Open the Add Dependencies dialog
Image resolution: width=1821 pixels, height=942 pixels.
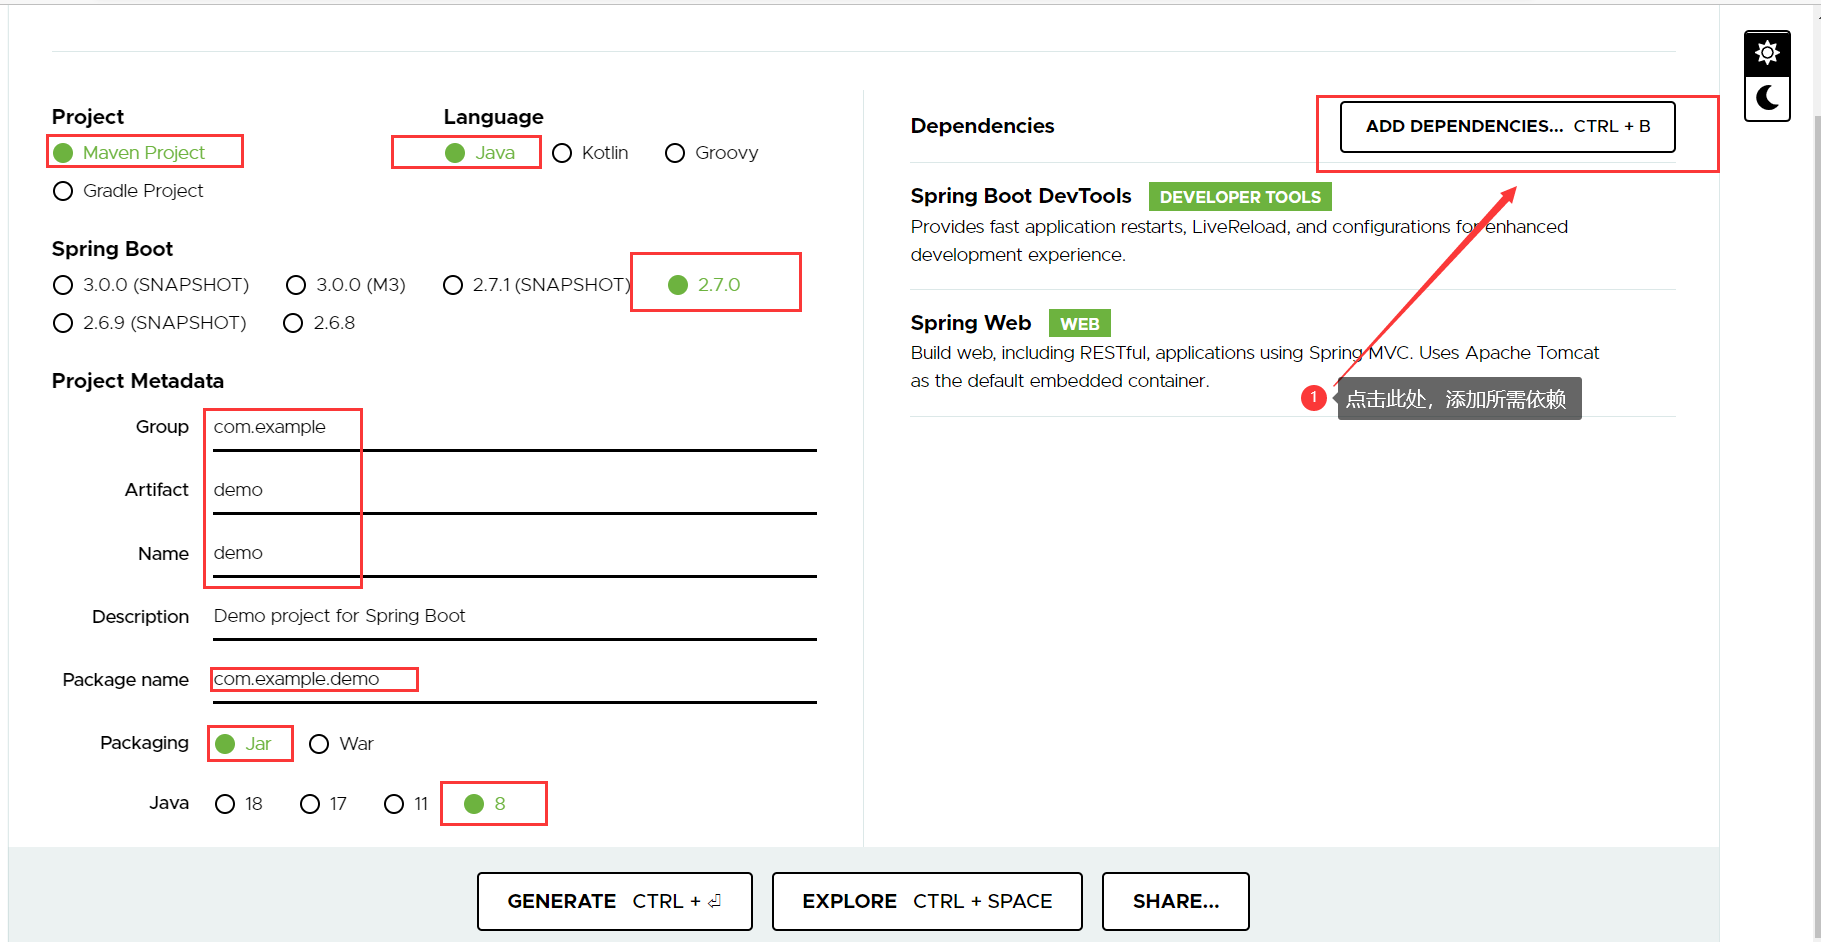click(1507, 127)
